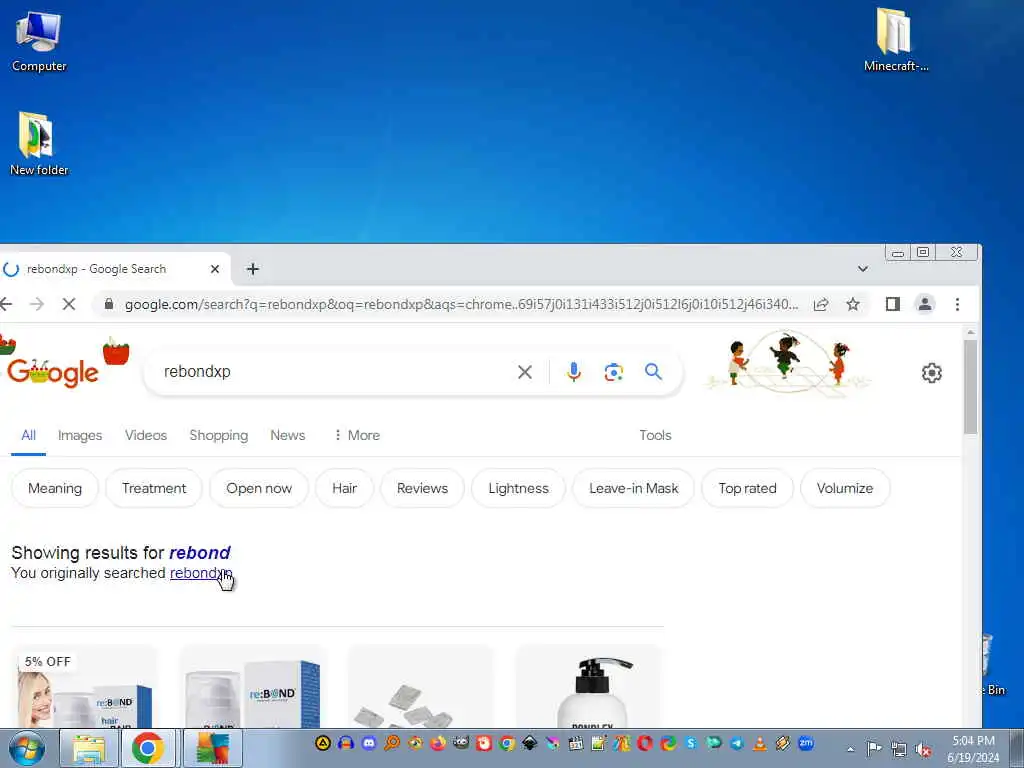Click the Chrome address bar URL
This screenshot has width=1024, height=768.
pos(461,304)
